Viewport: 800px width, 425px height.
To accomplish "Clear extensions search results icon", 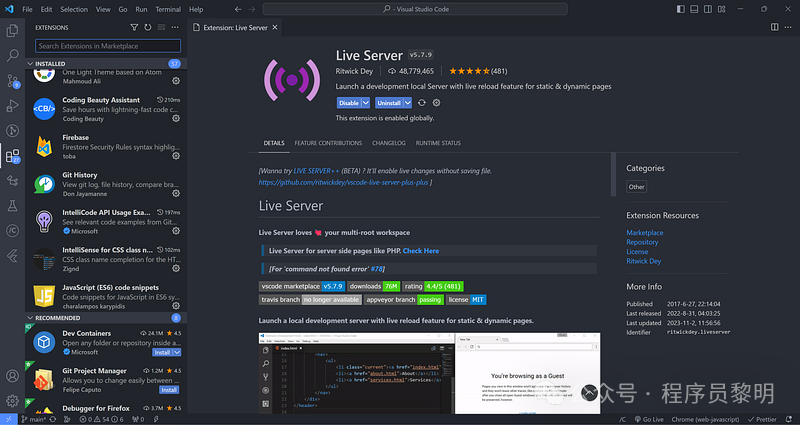I will [x=161, y=28].
